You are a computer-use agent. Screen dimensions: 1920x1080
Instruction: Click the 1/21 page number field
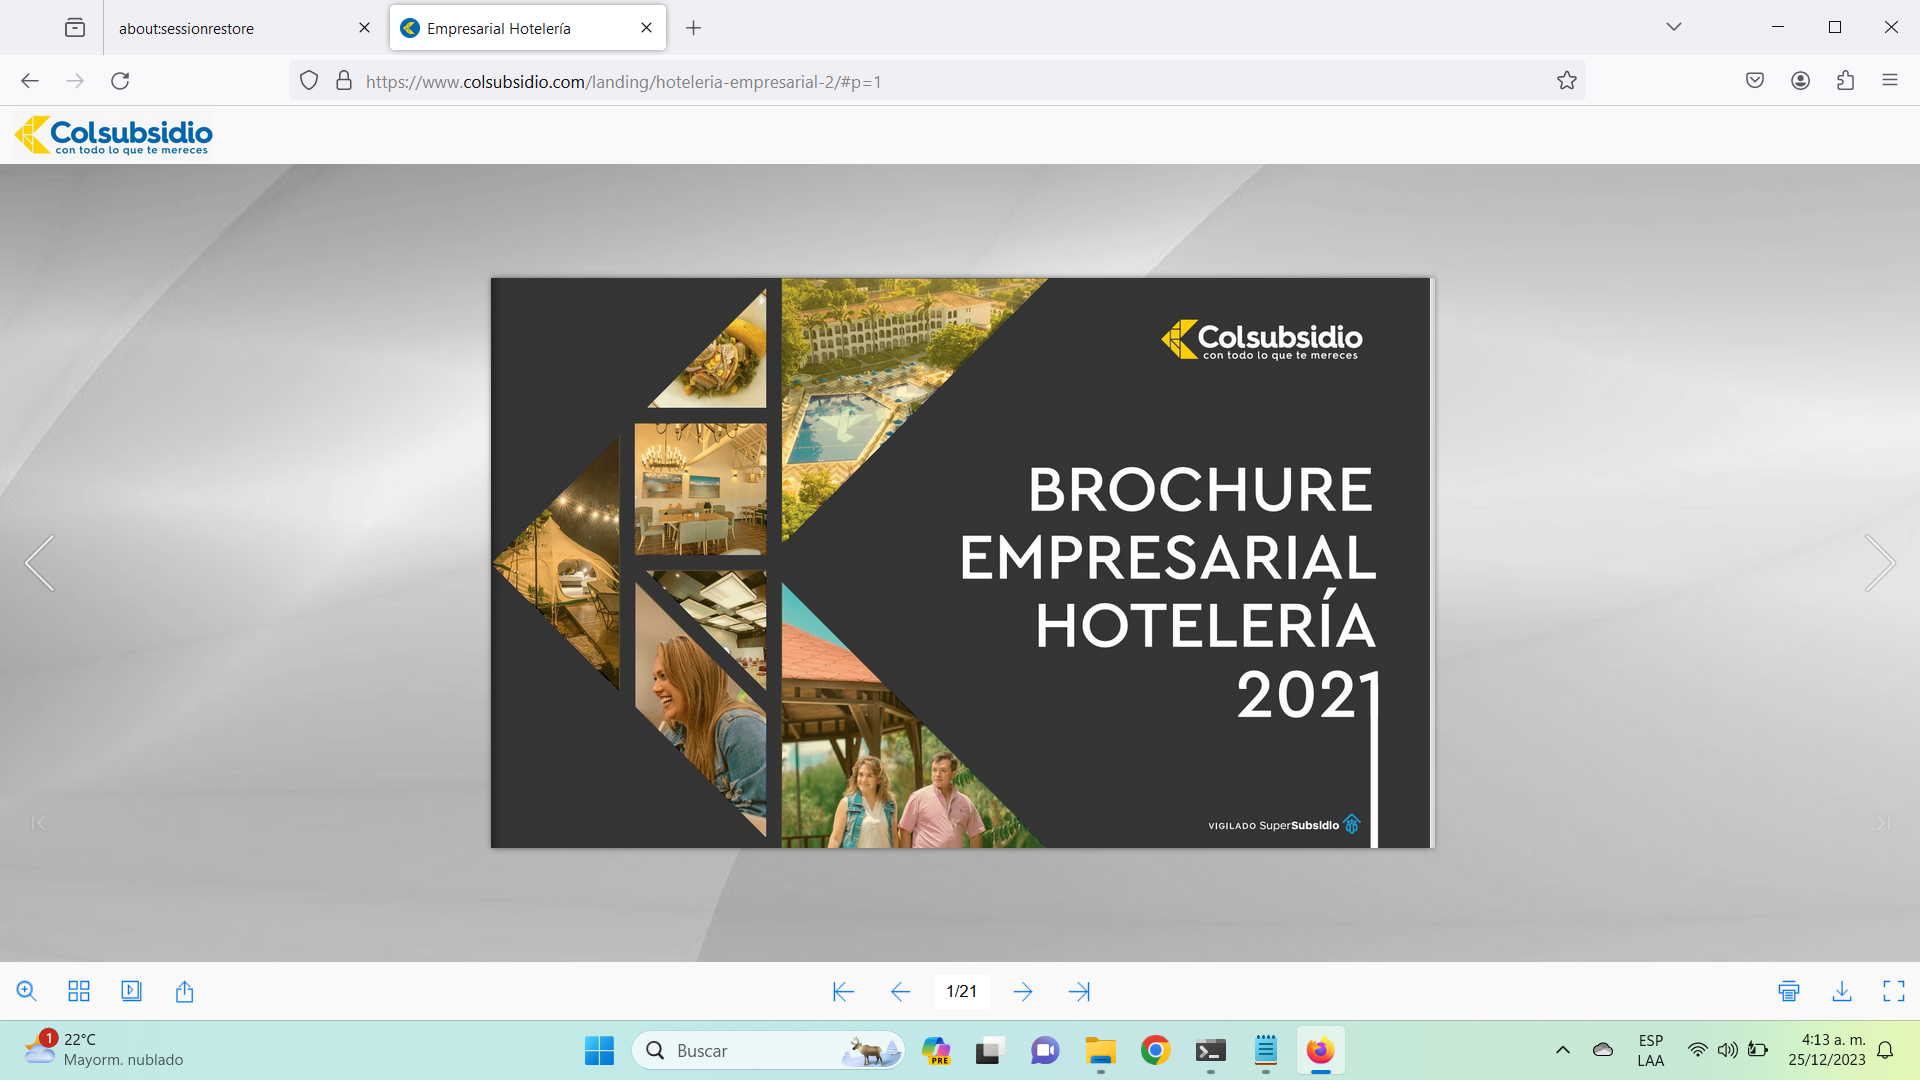pyautogui.click(x=961, y=991)
